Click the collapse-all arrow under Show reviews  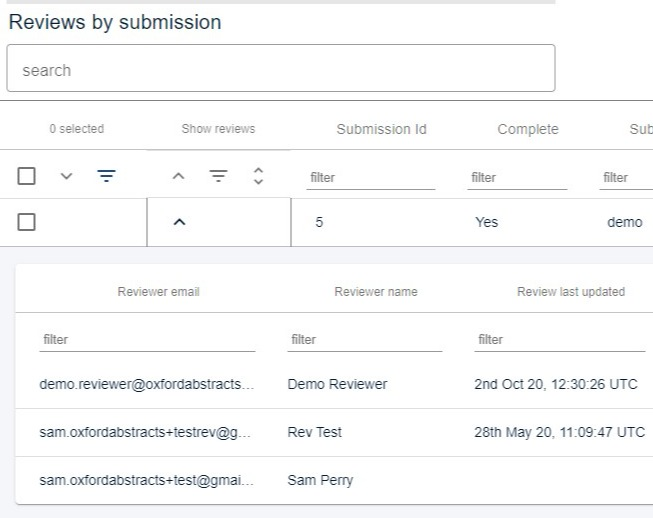click(179, 177)
